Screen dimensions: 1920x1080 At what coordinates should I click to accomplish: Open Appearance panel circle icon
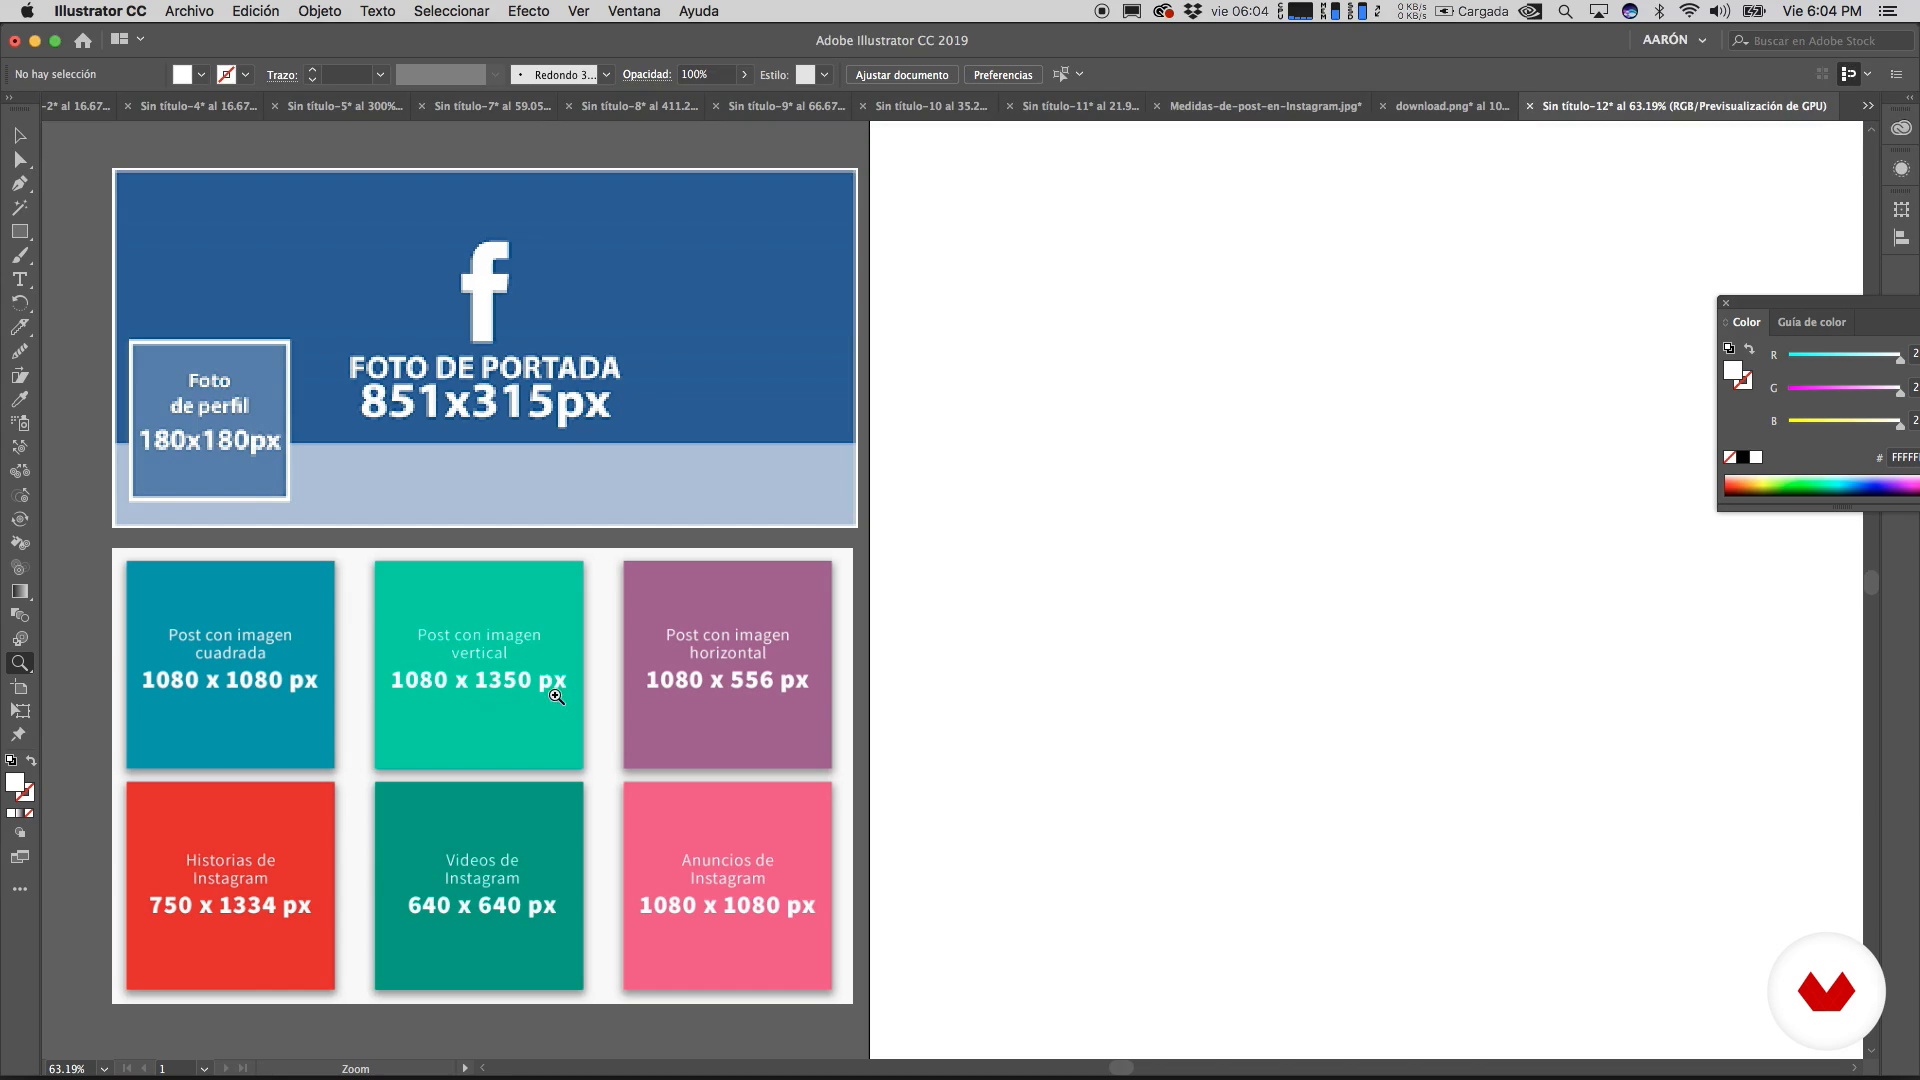click(x=1902, y=169)
